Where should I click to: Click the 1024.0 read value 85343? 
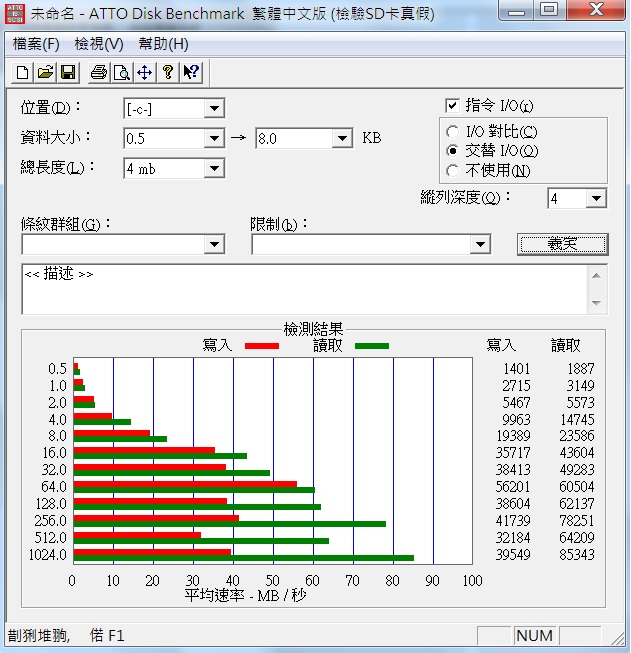[576, 555]
